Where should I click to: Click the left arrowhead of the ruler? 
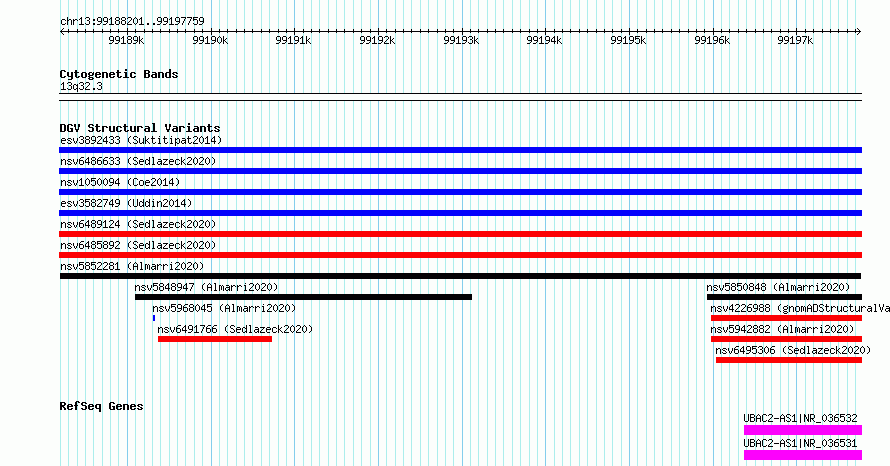(62, 32)
